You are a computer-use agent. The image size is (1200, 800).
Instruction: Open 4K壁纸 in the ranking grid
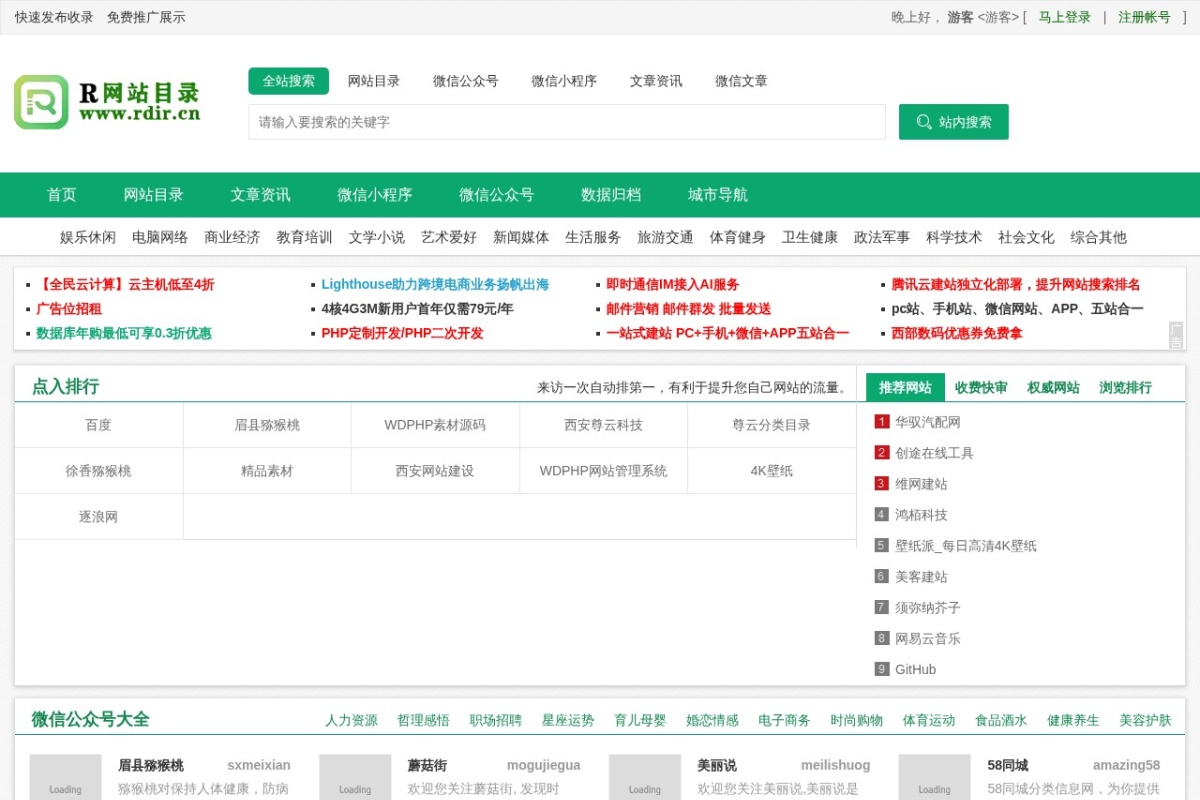click(x=772, y=471)
